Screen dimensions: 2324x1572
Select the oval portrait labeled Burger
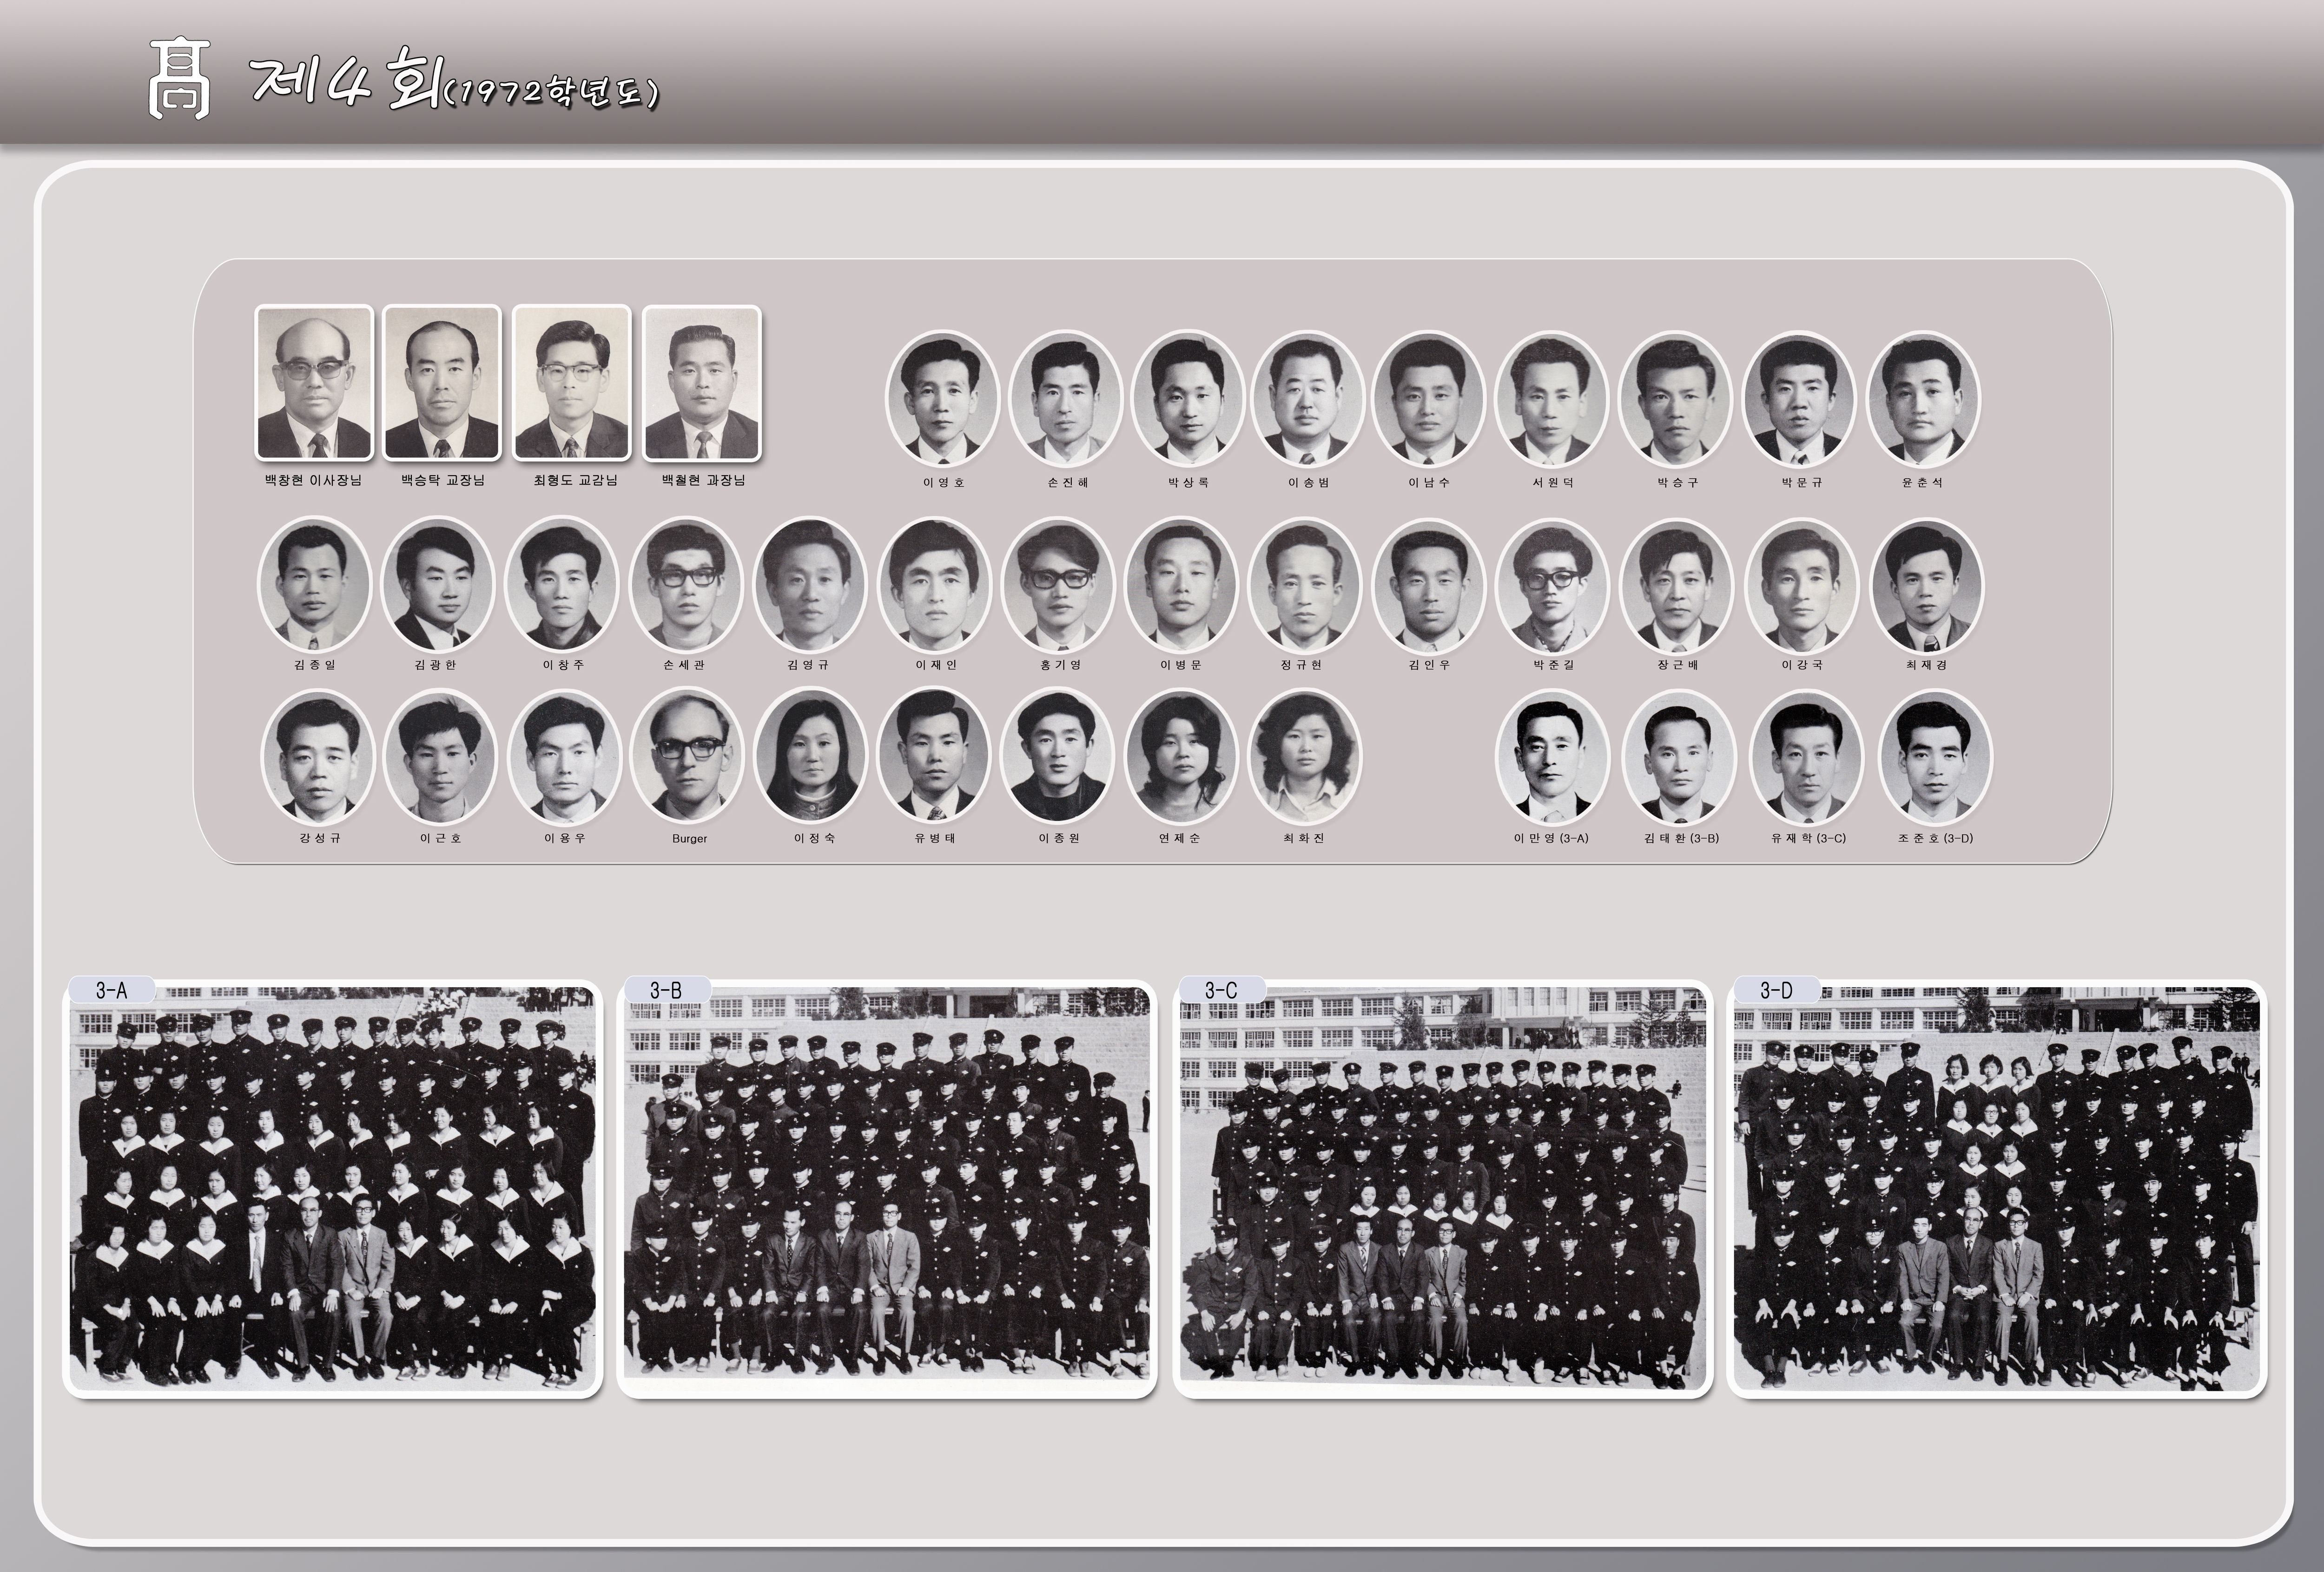point(688,756)
